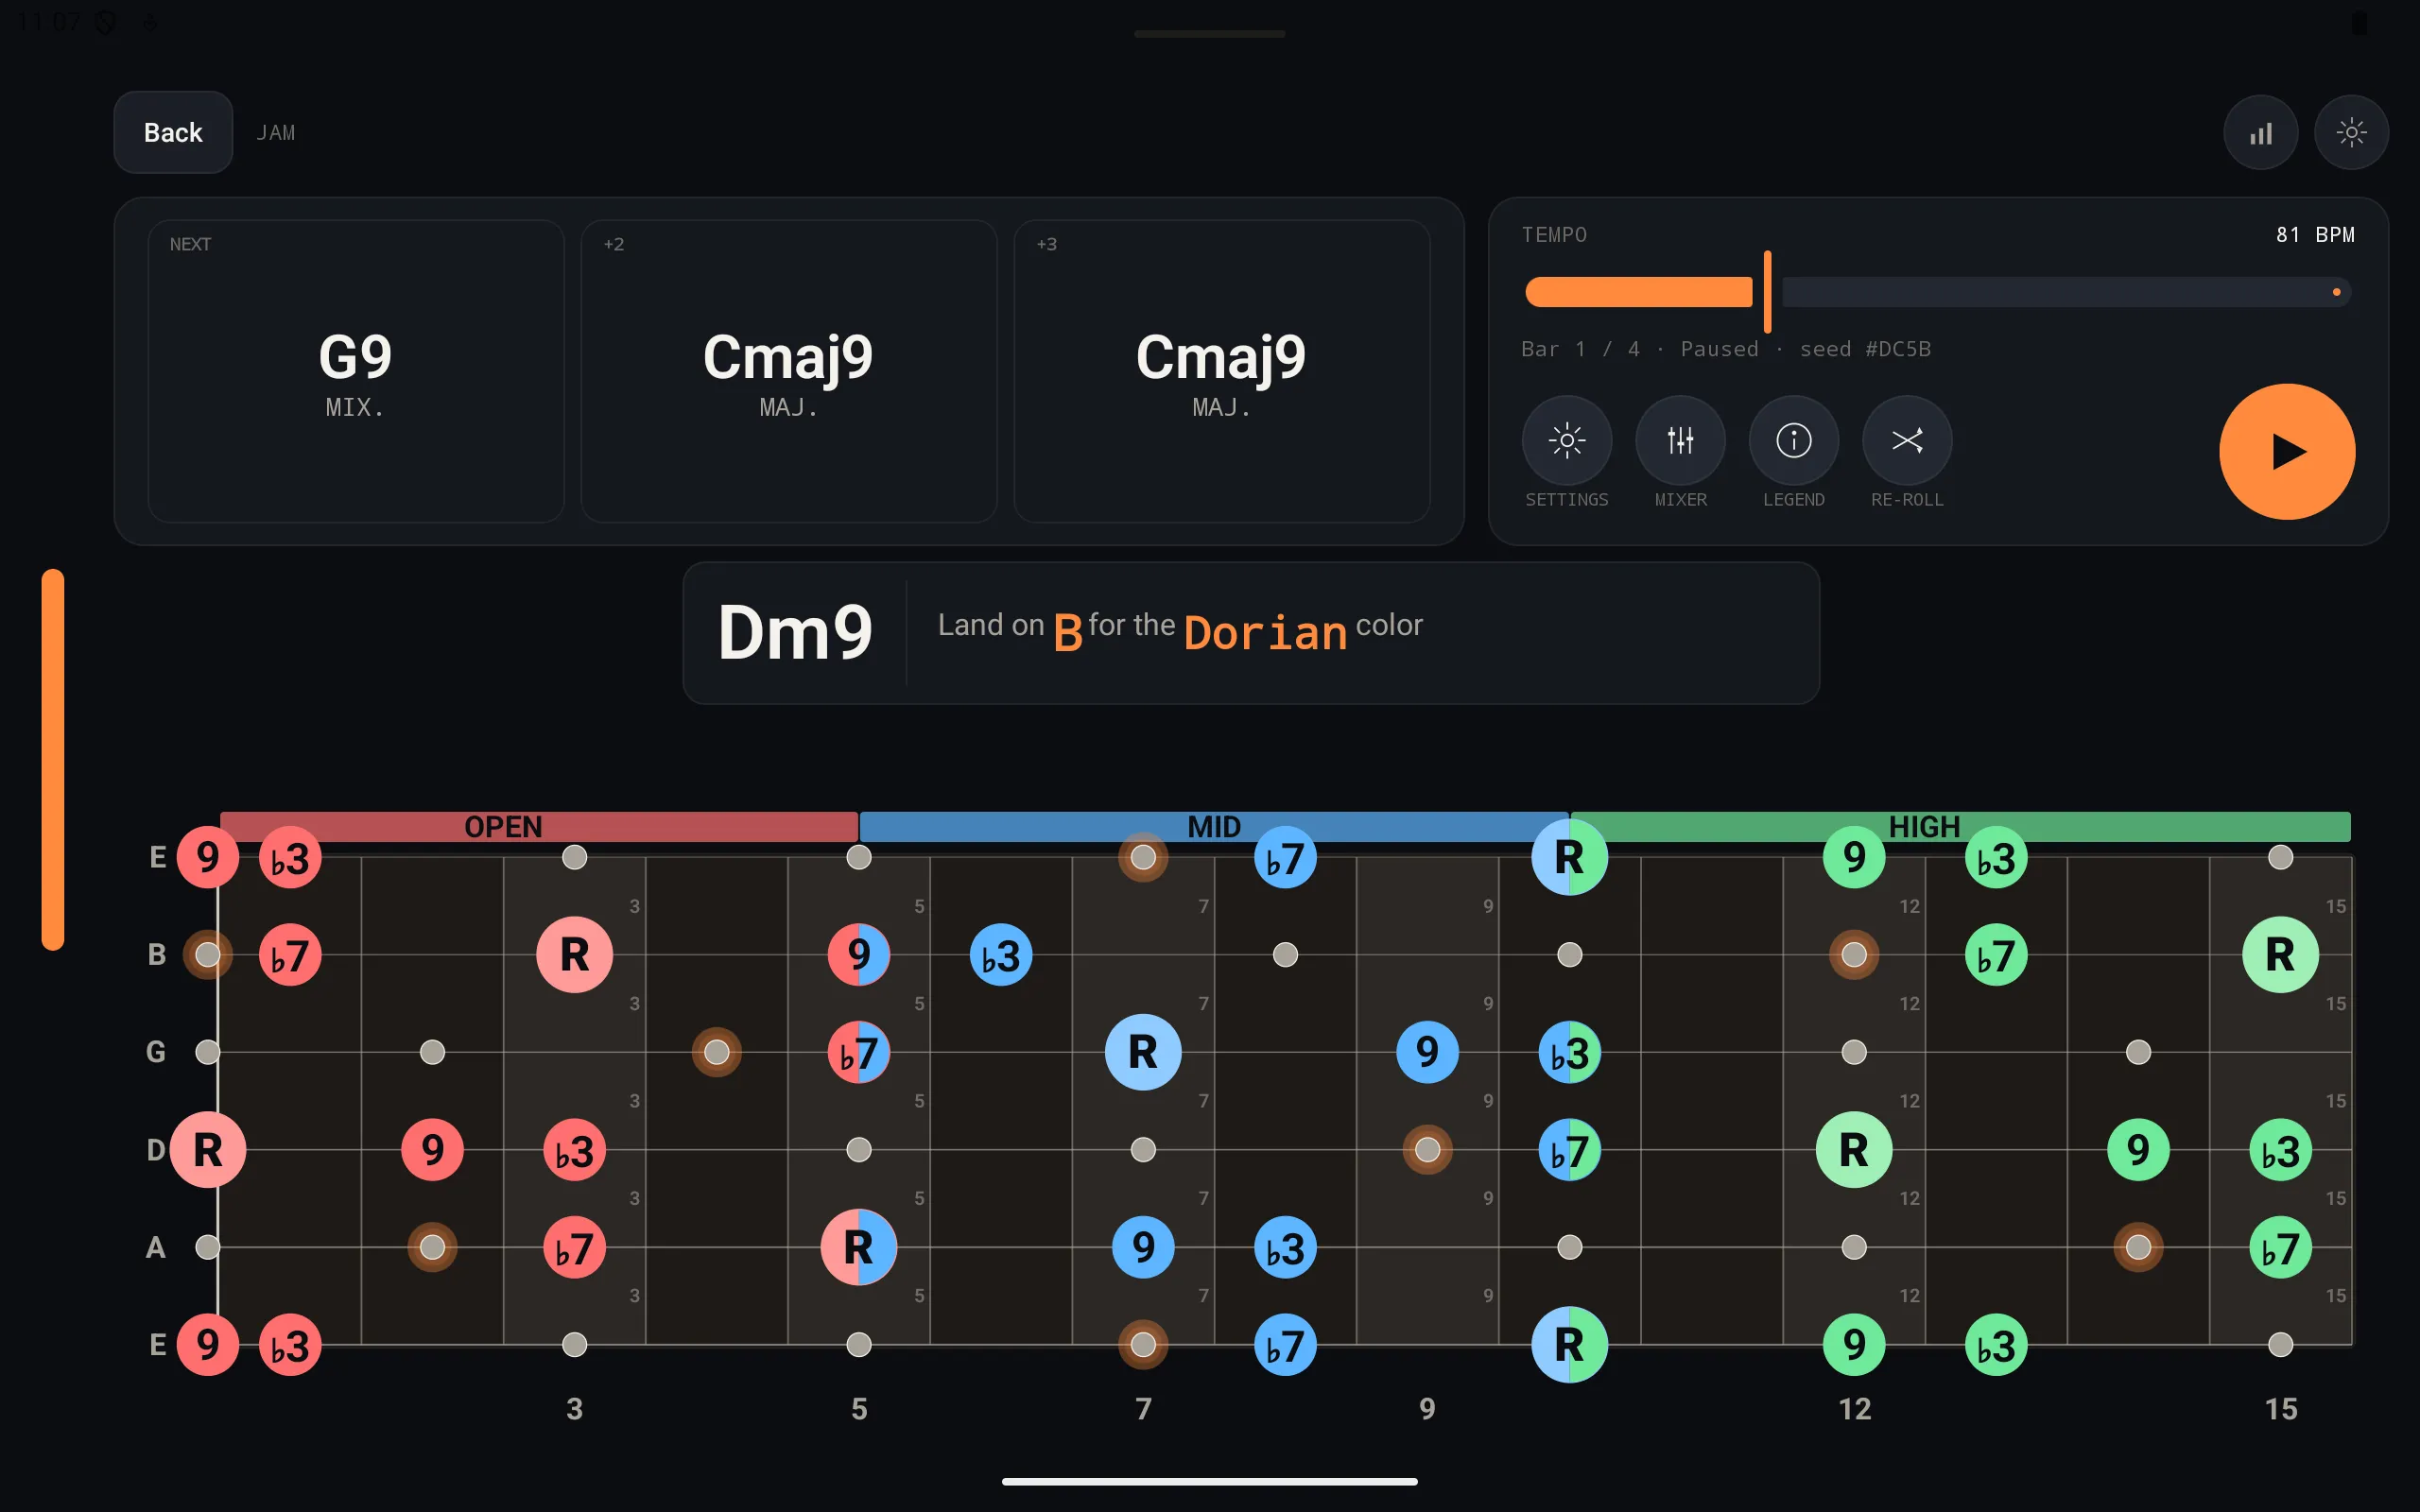This screenshot has width=2420, height=1512.
Task: Toggle the brightness theme icon at top right
Action: [2351, 132]
